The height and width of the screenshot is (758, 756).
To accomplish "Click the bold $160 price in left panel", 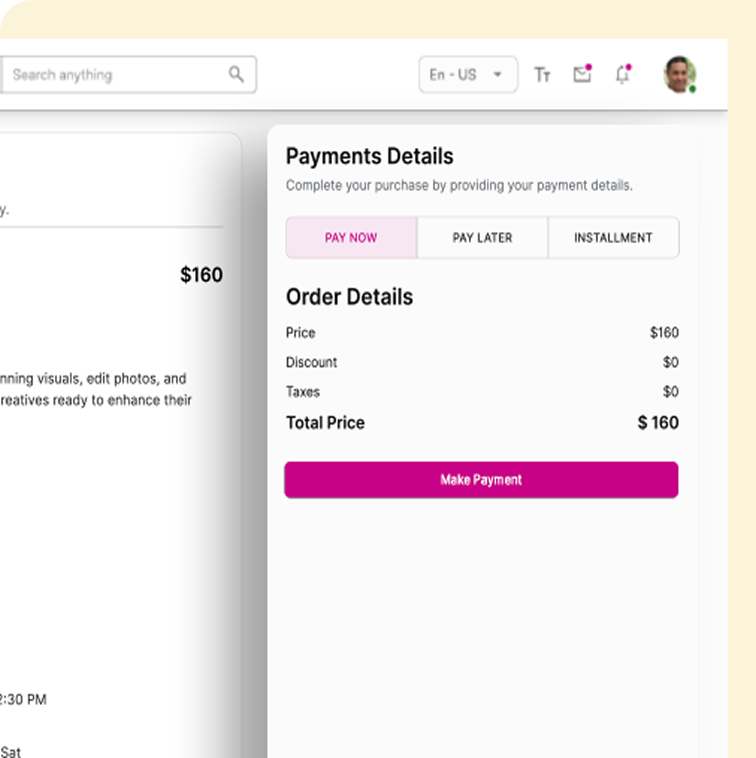I will [201, 275].
